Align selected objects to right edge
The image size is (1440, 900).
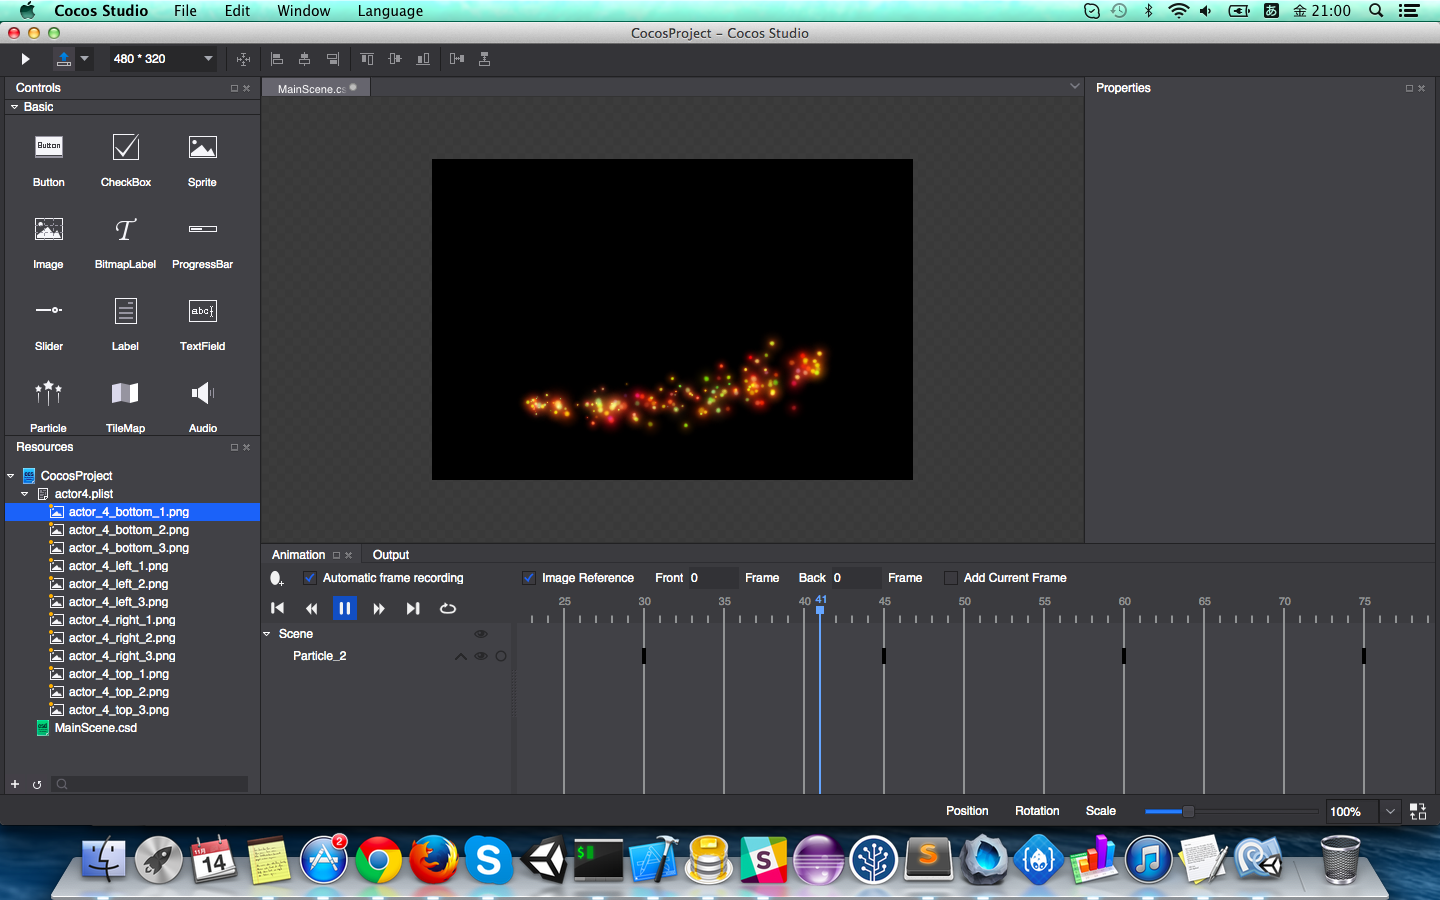[333, 59]
